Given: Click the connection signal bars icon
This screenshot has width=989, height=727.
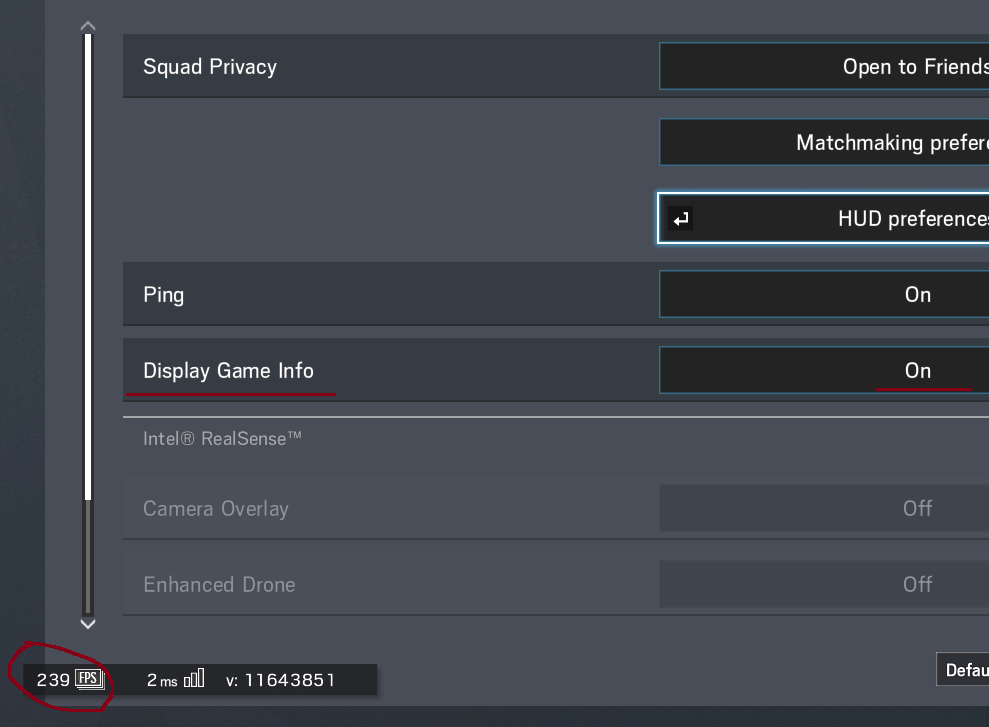Looking at the screenshot, I should pyautogui.click(x=194, y=679).
